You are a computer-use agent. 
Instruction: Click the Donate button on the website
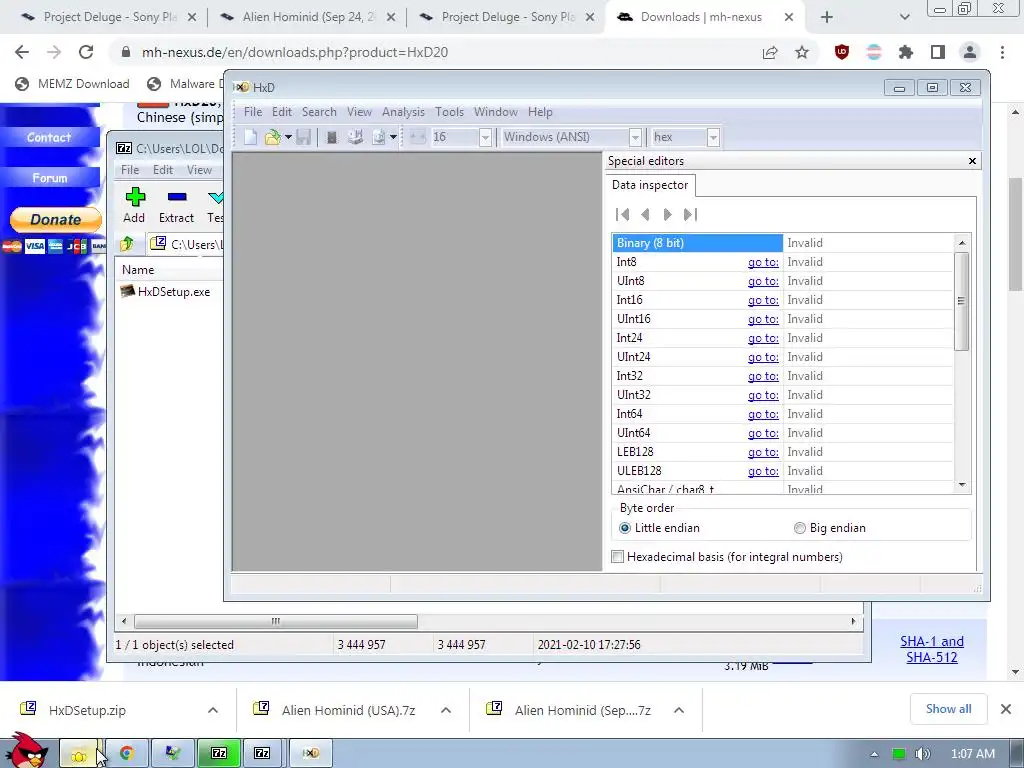(56, 219)
